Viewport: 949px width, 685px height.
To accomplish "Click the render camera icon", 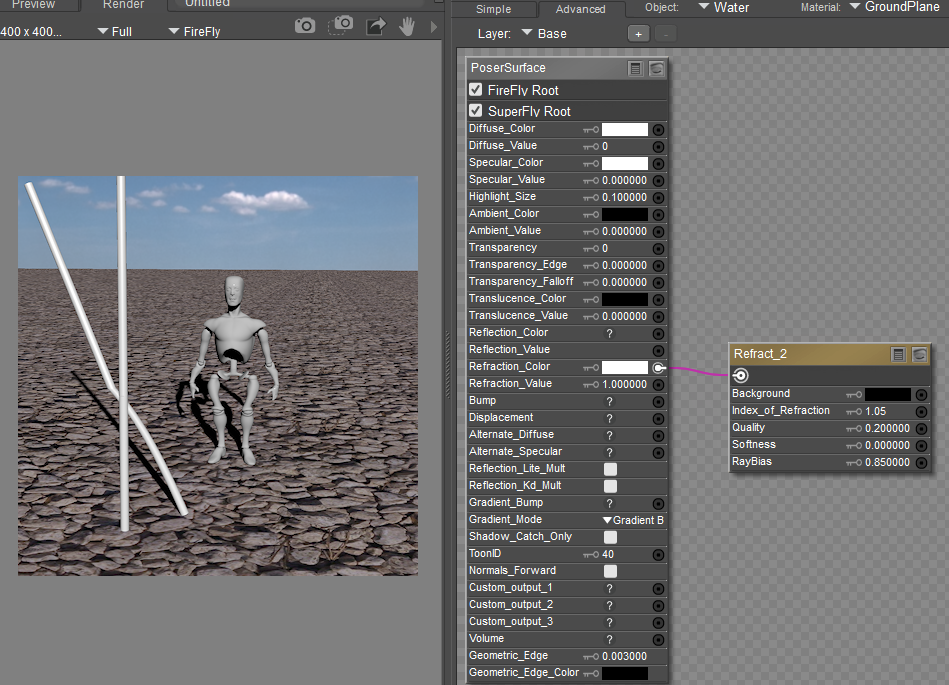I will (x=305, y=26).
